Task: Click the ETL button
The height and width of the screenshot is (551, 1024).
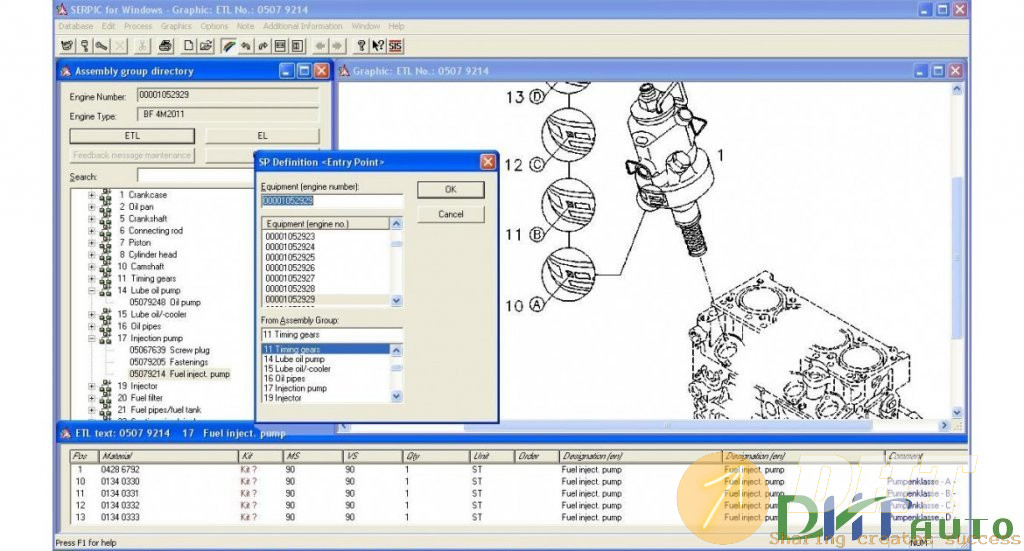Action: pos(132,136)
